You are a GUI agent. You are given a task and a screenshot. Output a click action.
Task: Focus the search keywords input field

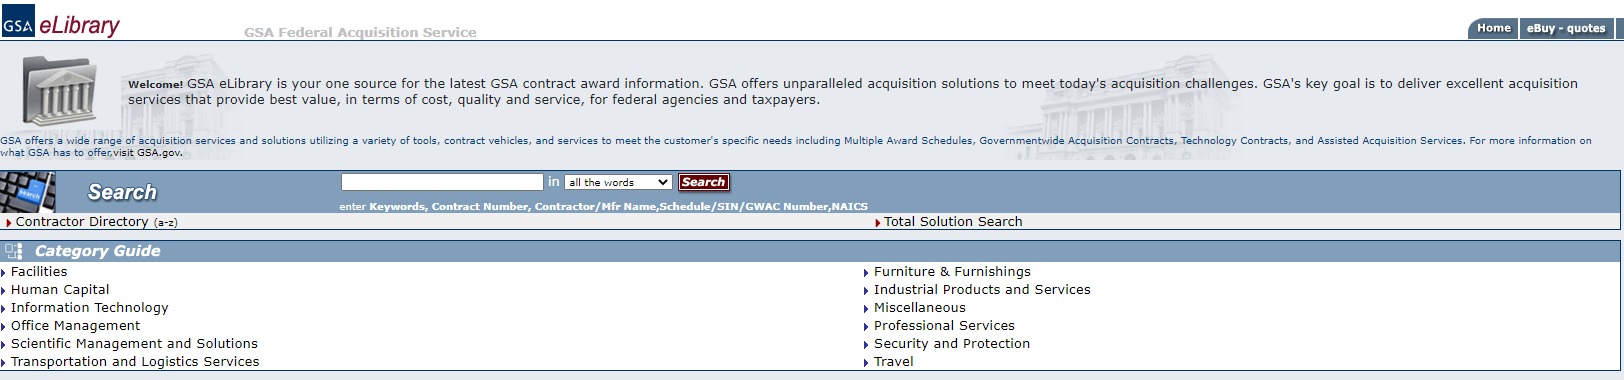click(442, 182)
